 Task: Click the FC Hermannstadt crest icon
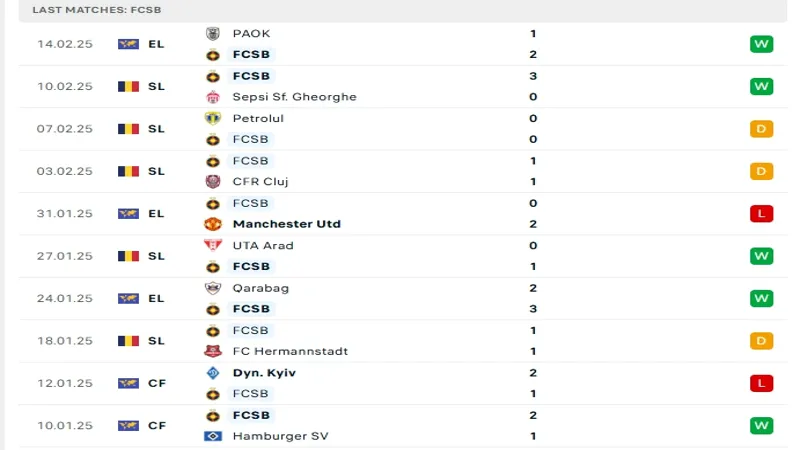point(212,351)
